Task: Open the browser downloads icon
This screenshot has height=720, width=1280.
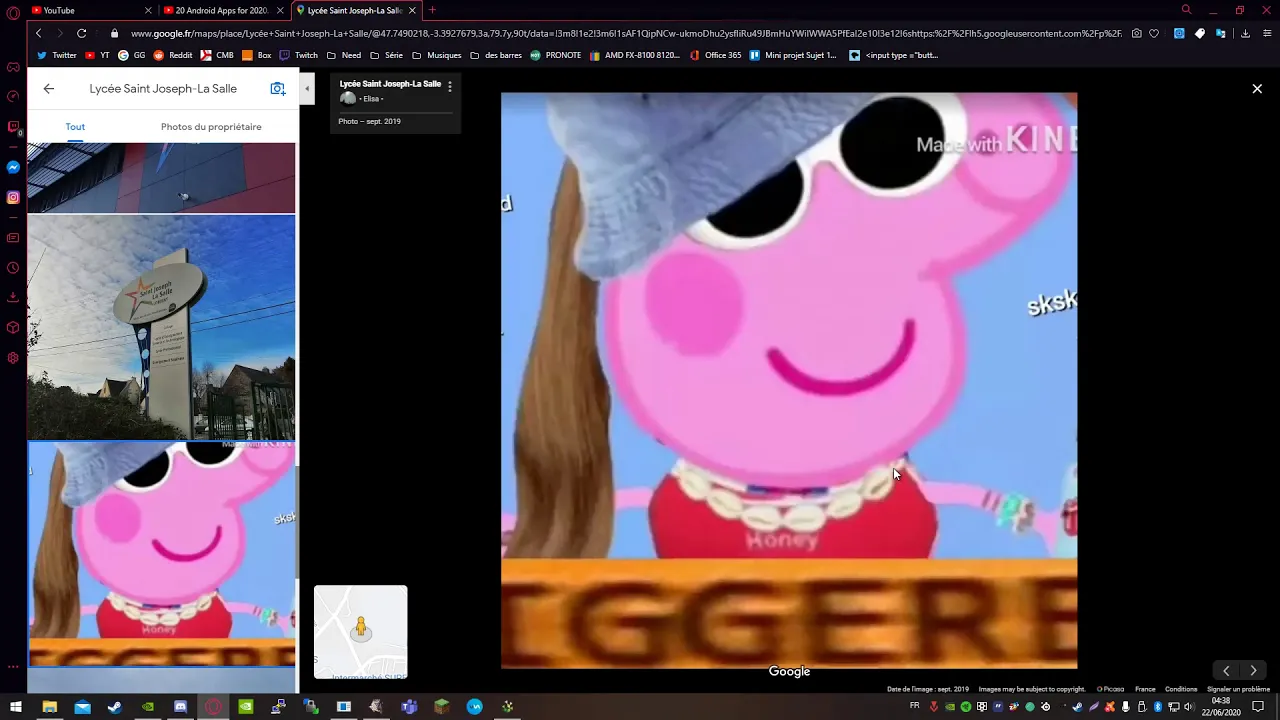Action: (x=1245, y=33)
